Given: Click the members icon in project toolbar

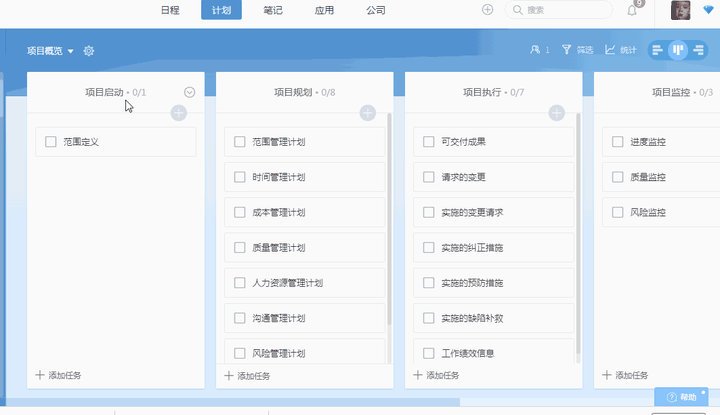Looking at the screenshot, I should click(535, 50).
